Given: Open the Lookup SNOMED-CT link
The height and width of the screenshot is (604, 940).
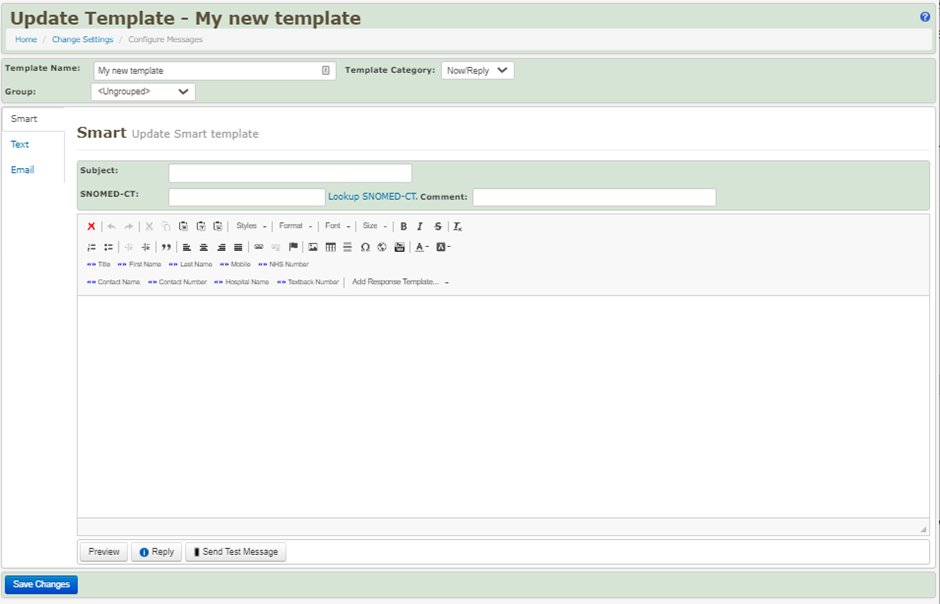Looking at the screenshot, I should 372,197.
